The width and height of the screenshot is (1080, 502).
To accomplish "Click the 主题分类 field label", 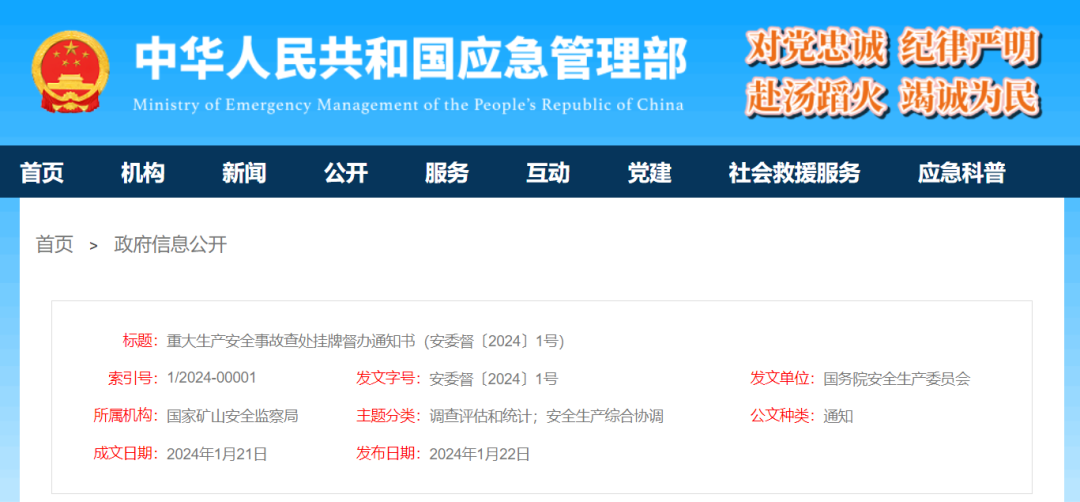I will (388, 416).
